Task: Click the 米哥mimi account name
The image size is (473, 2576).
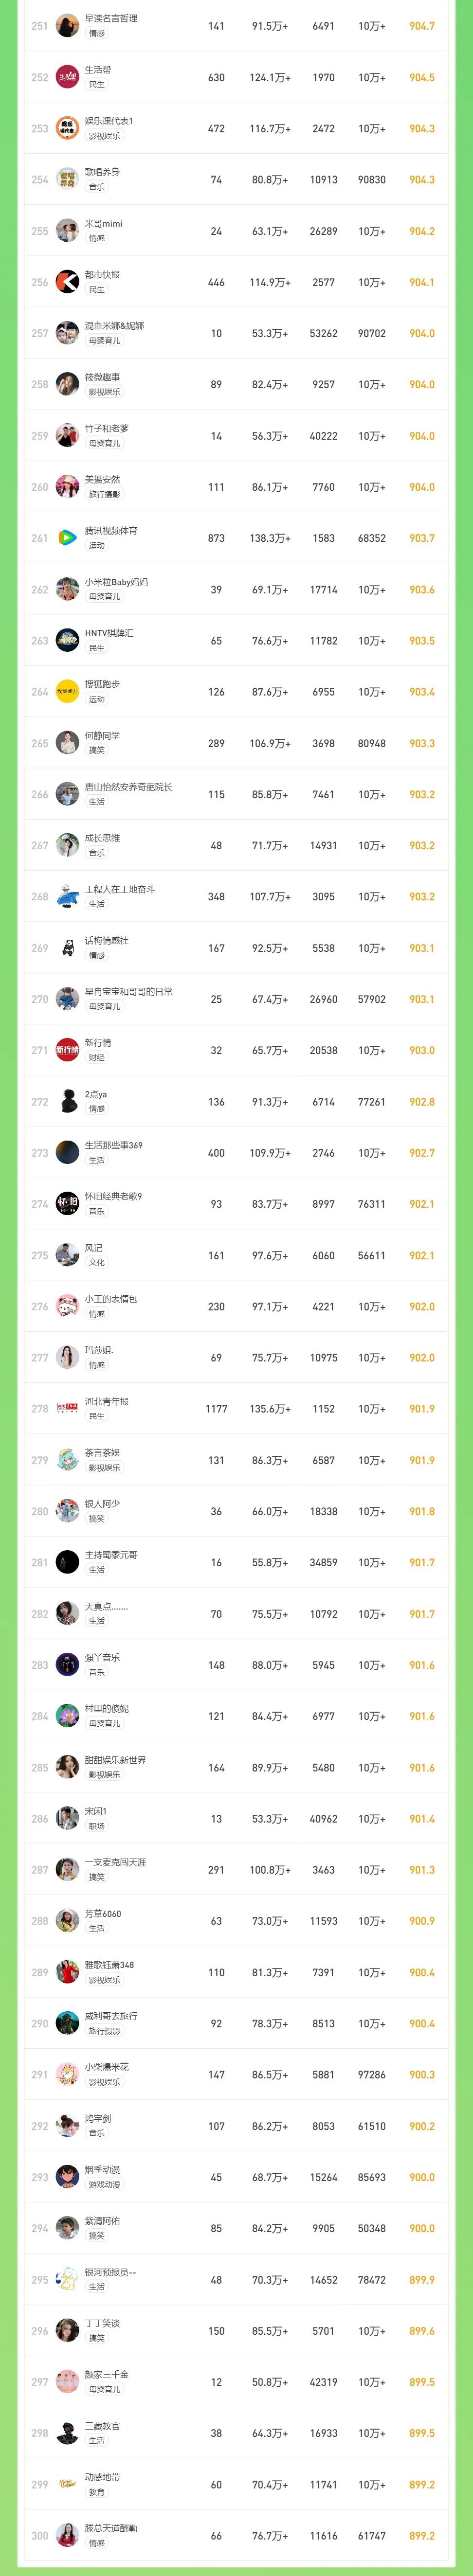Action: pyautogui.click(x=103, y=223)
